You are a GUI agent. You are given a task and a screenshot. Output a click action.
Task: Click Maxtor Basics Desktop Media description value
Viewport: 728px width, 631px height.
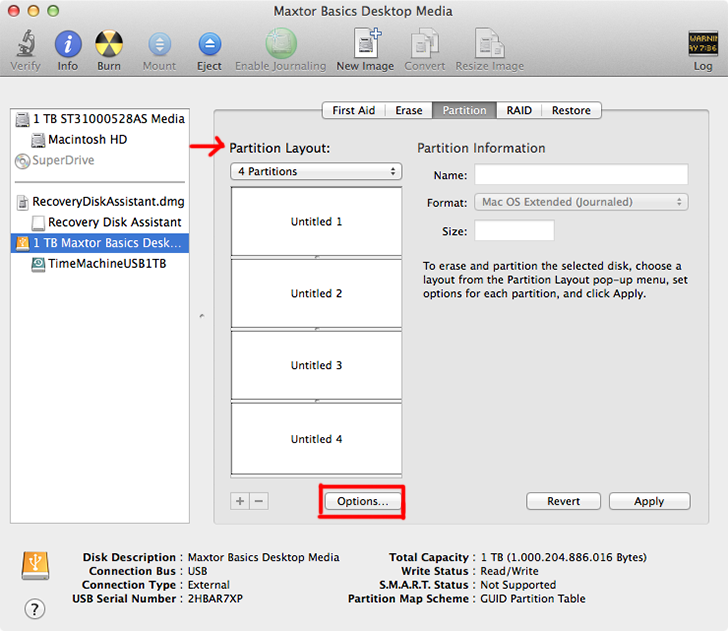(x=263, y=557)
